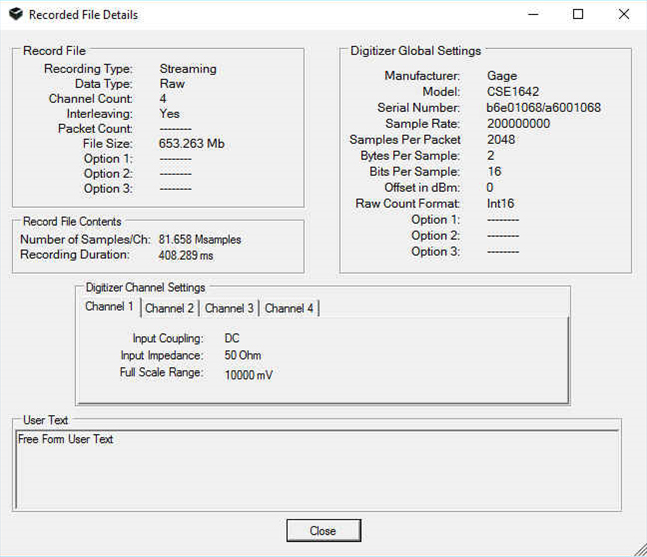Viewport: 647px width, 557px height.
Task: Click the resize grip at the window corner
Action: pyautogui.click(x=638, y=548)
